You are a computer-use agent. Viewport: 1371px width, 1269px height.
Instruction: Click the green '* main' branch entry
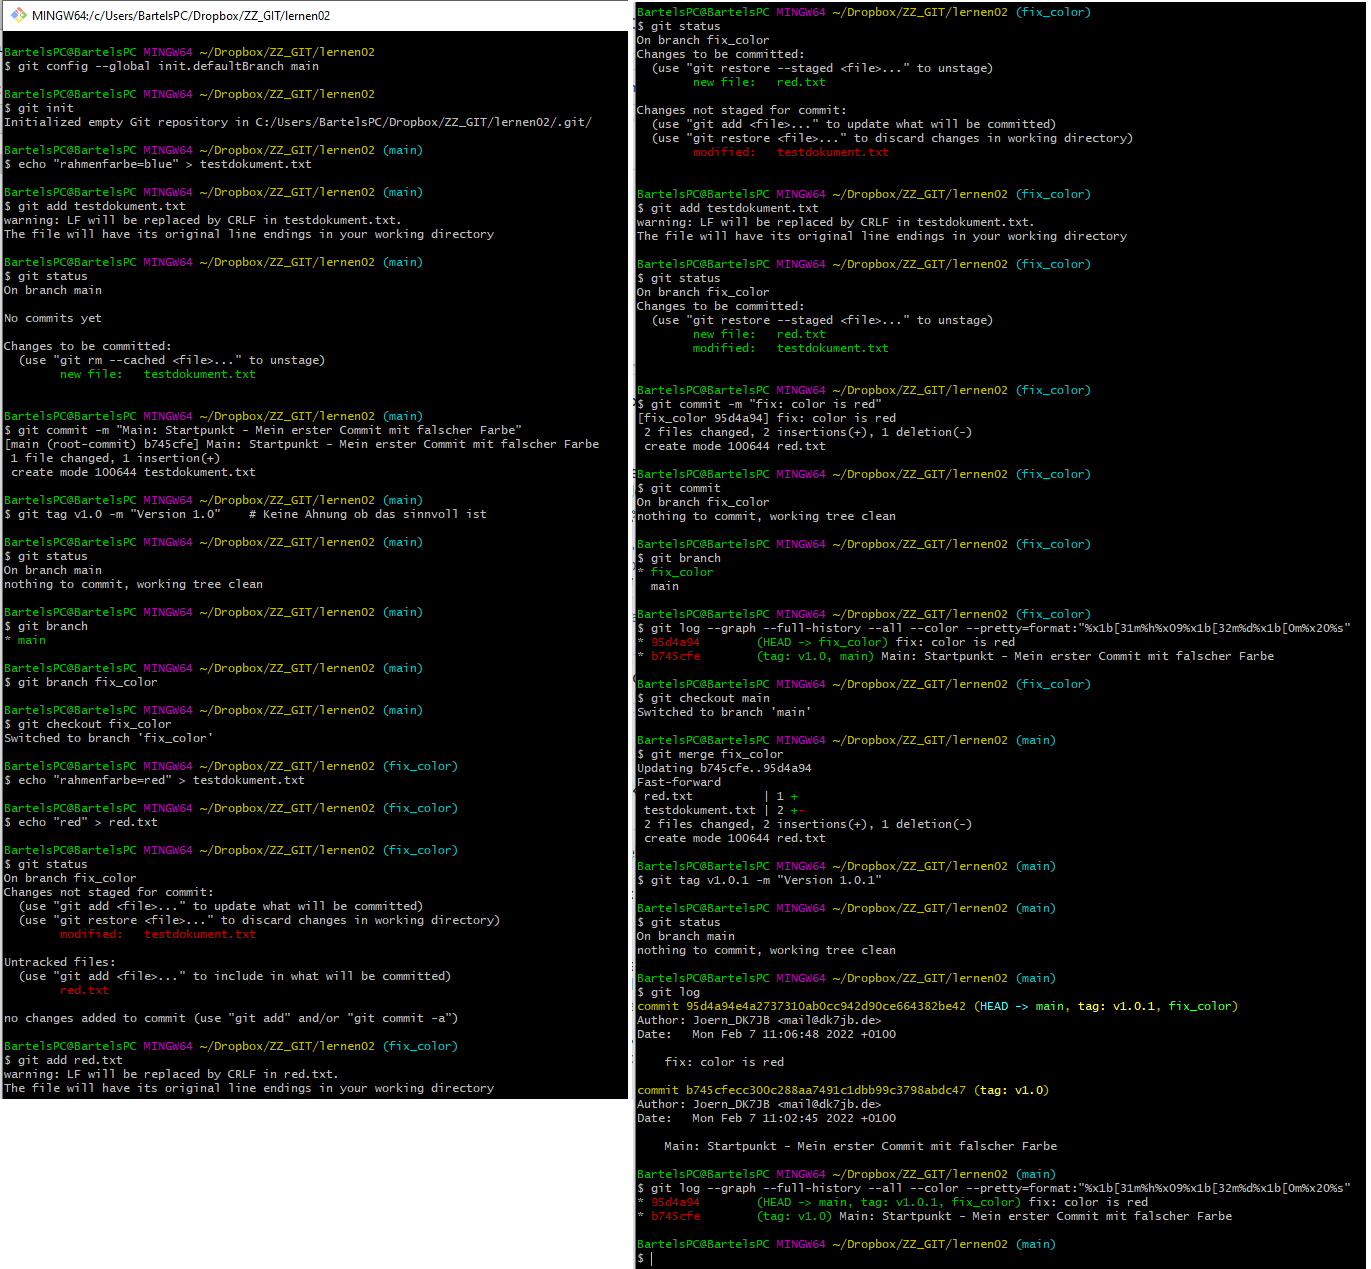(x=25, y=640)
